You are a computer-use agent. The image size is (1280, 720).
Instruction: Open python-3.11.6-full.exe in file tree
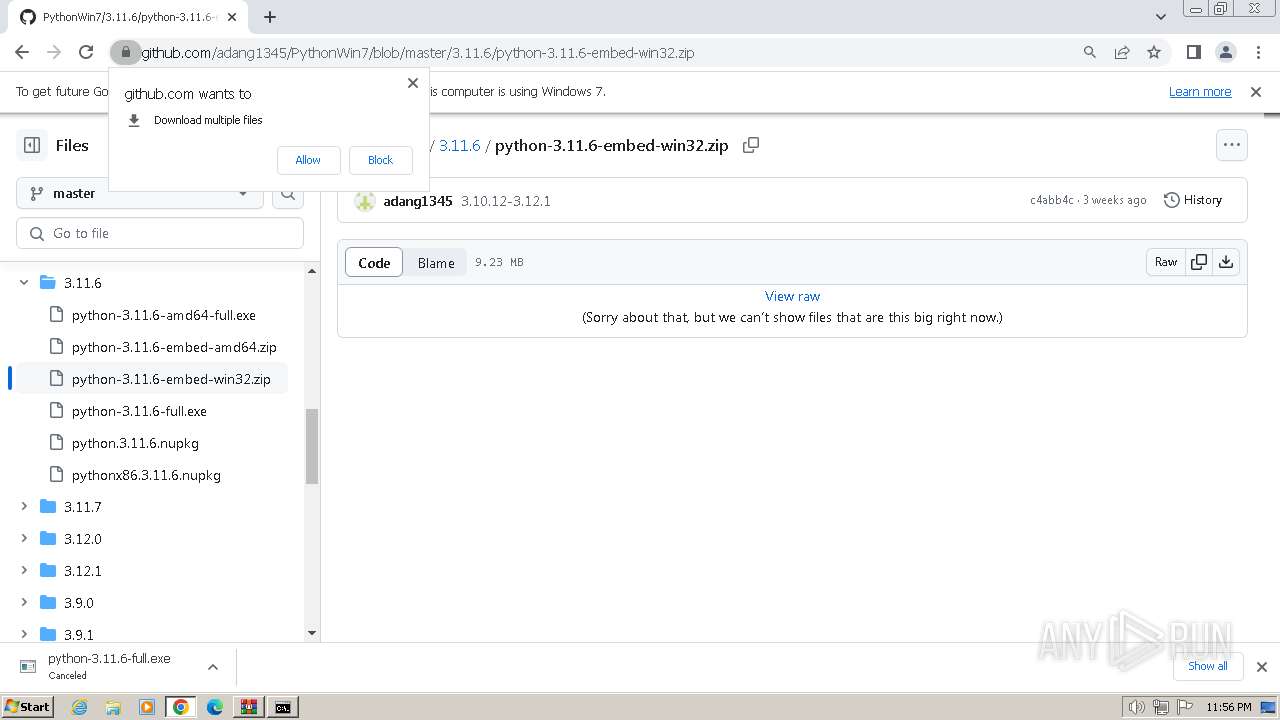tap(139, 411)
